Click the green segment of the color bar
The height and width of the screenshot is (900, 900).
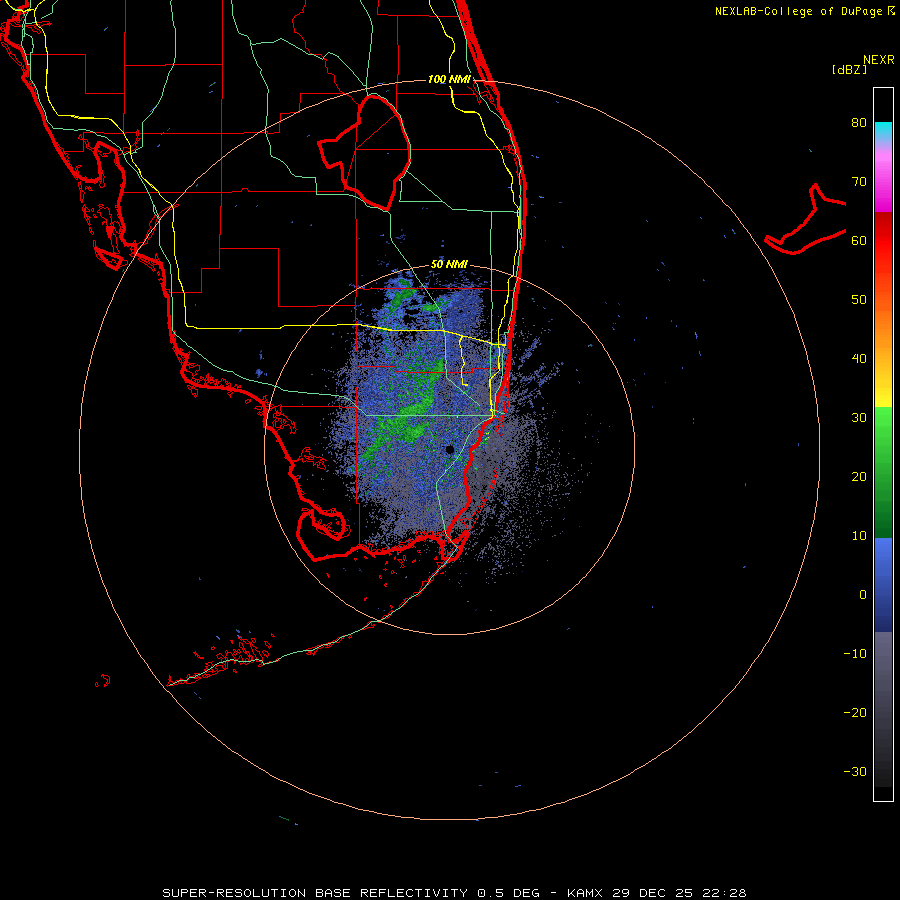(x=883, y=471)
